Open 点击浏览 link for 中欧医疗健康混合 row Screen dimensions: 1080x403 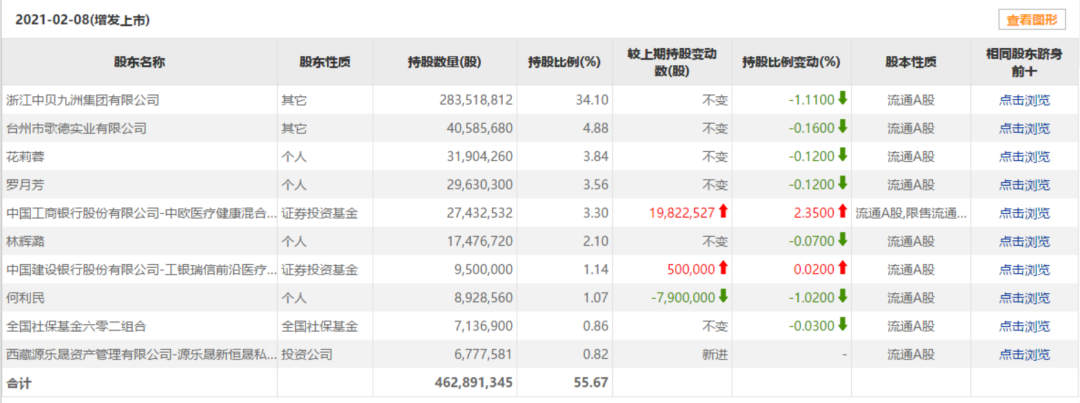pyautogui.click(x=1024, y=213)
